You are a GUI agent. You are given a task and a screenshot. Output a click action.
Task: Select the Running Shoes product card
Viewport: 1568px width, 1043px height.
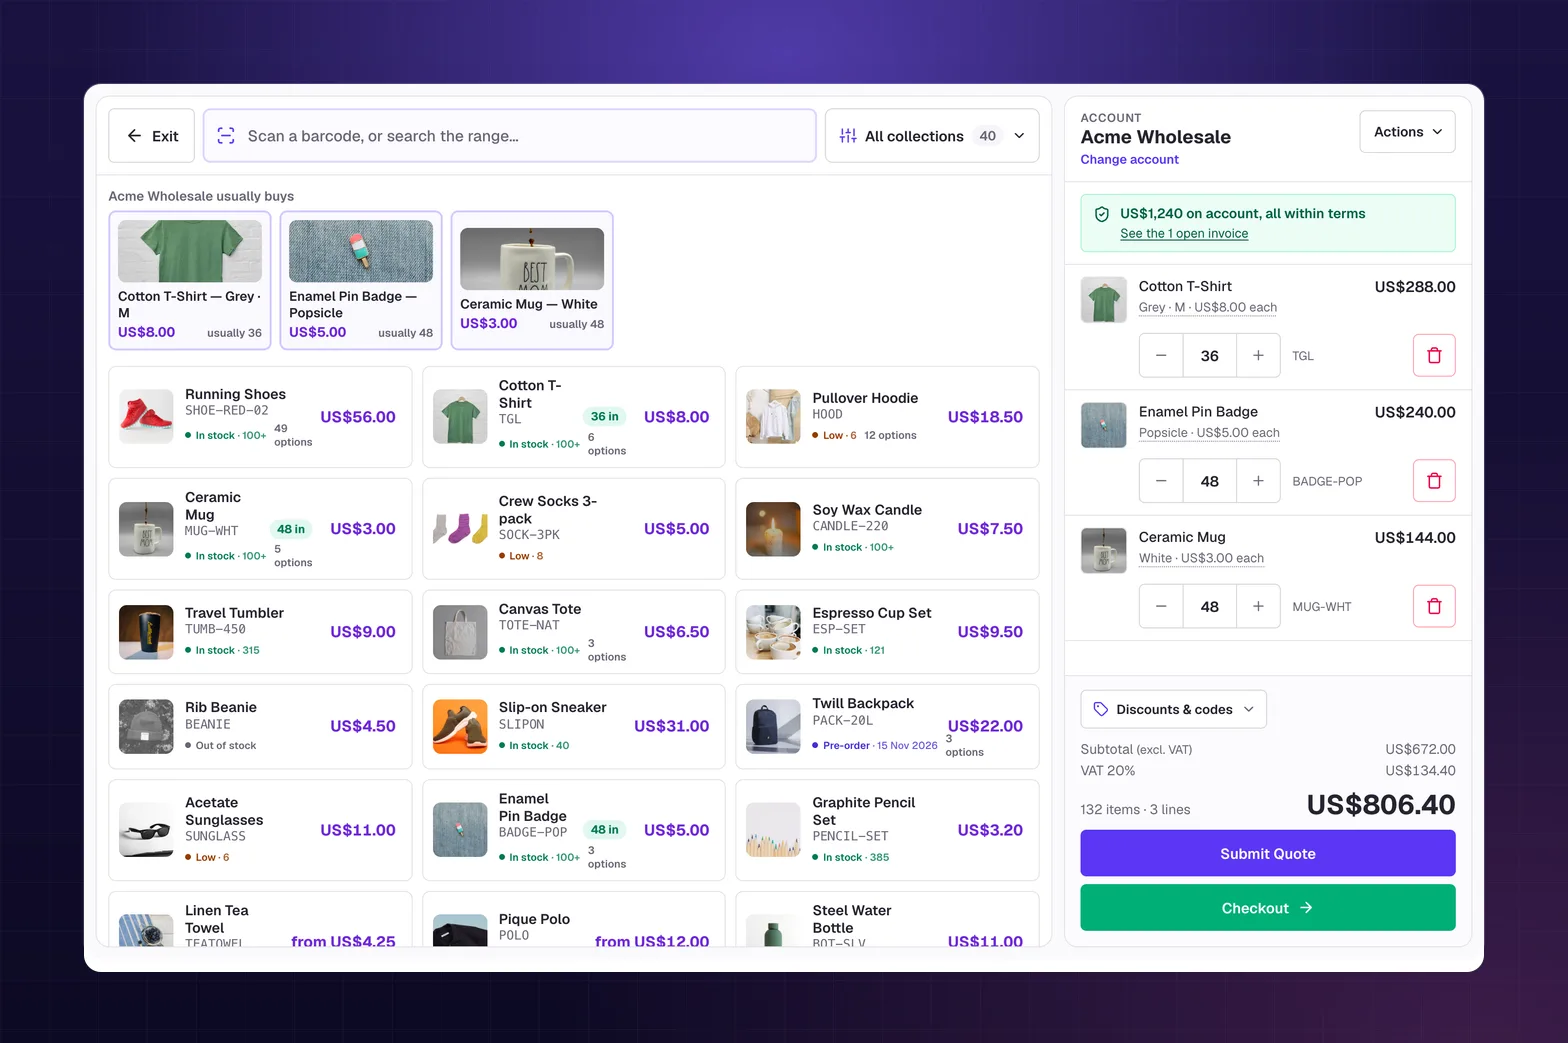260,417
